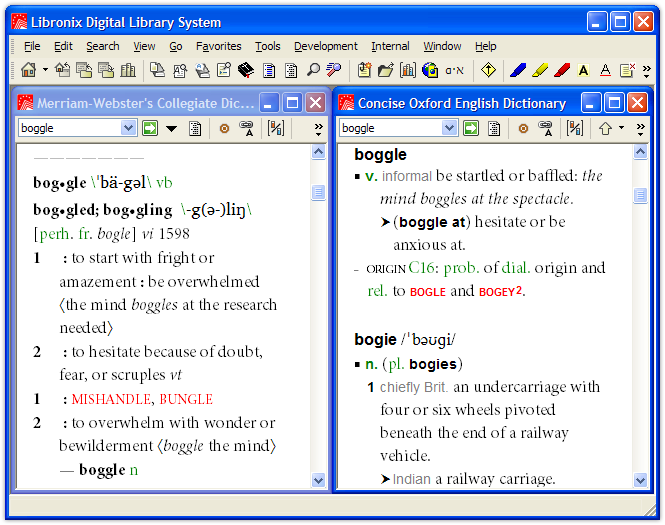Click the globe icon in main toolbar
Image resolution: width=665 pixels, height=525 pixels.
click(x=430, y=70)
